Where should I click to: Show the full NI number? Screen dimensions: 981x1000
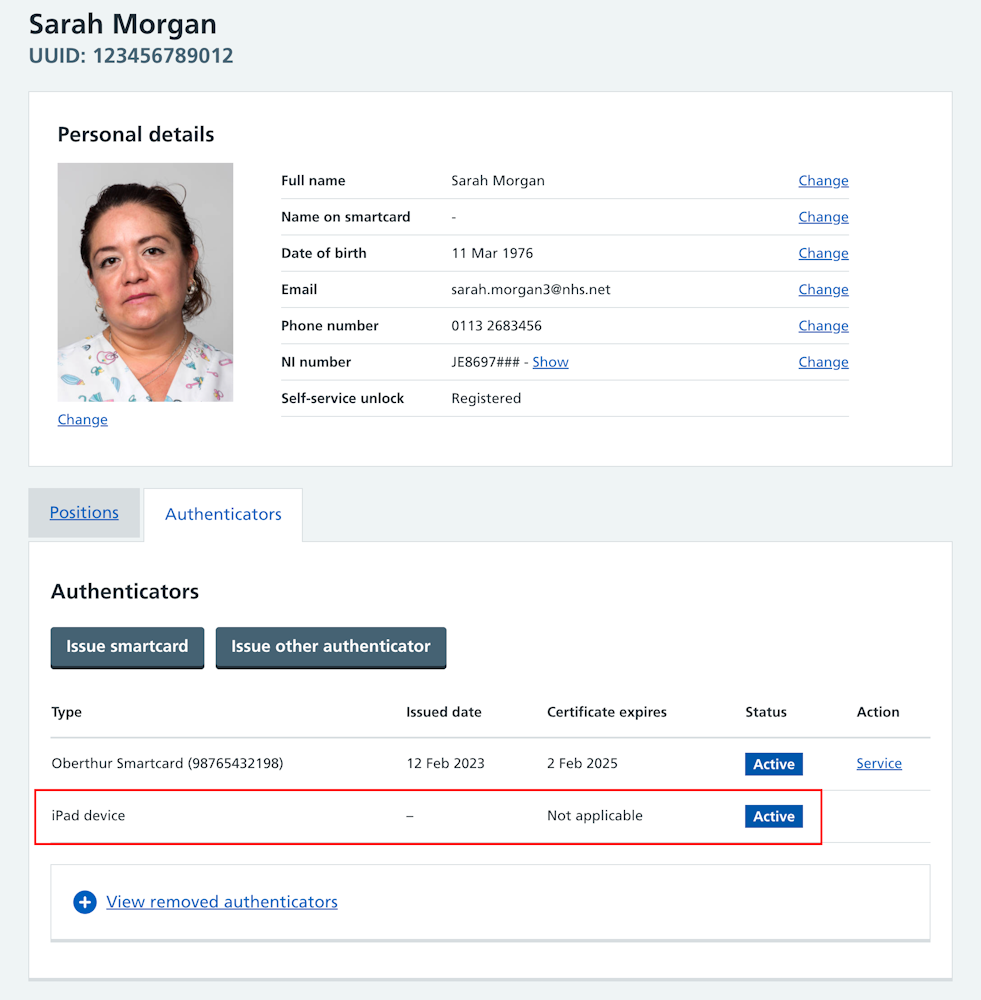coord(550,362)
